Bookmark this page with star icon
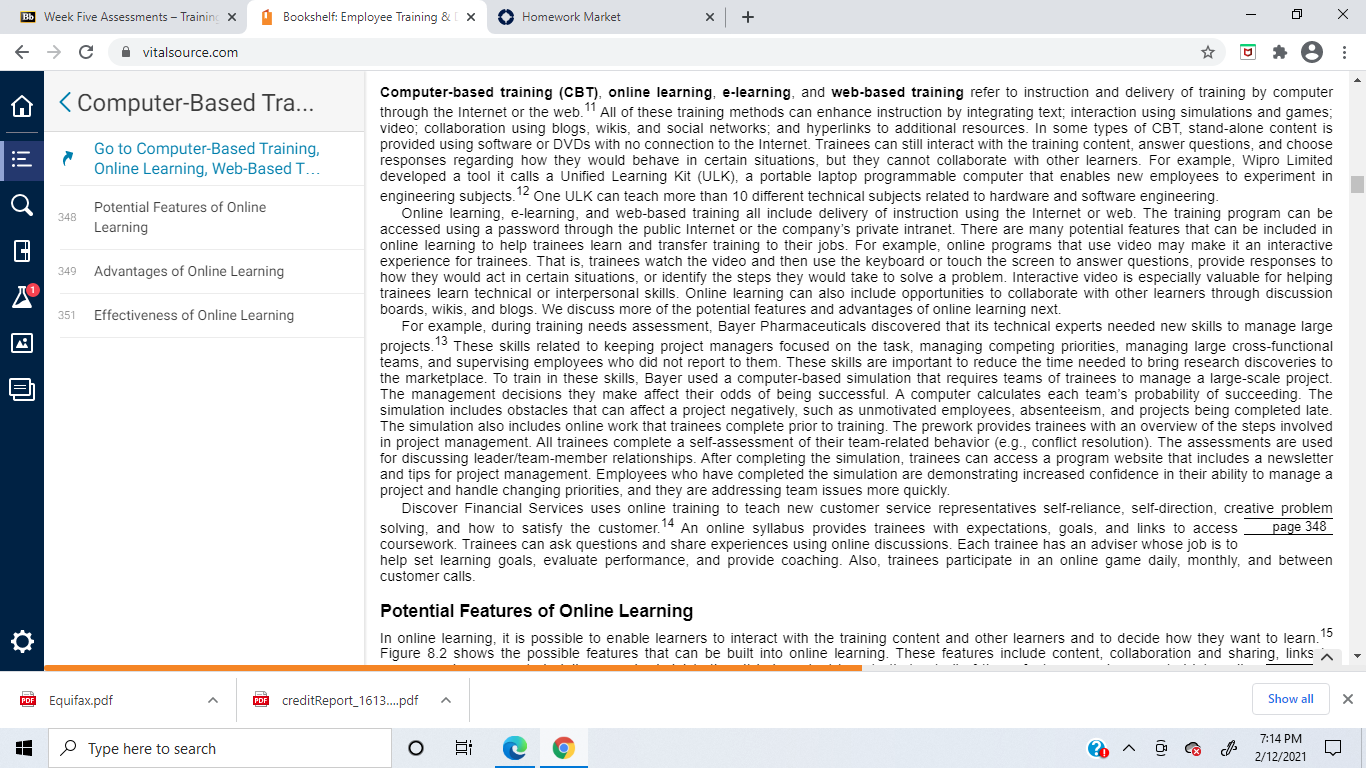1366x768 pixels. (x=1208, y=52)
